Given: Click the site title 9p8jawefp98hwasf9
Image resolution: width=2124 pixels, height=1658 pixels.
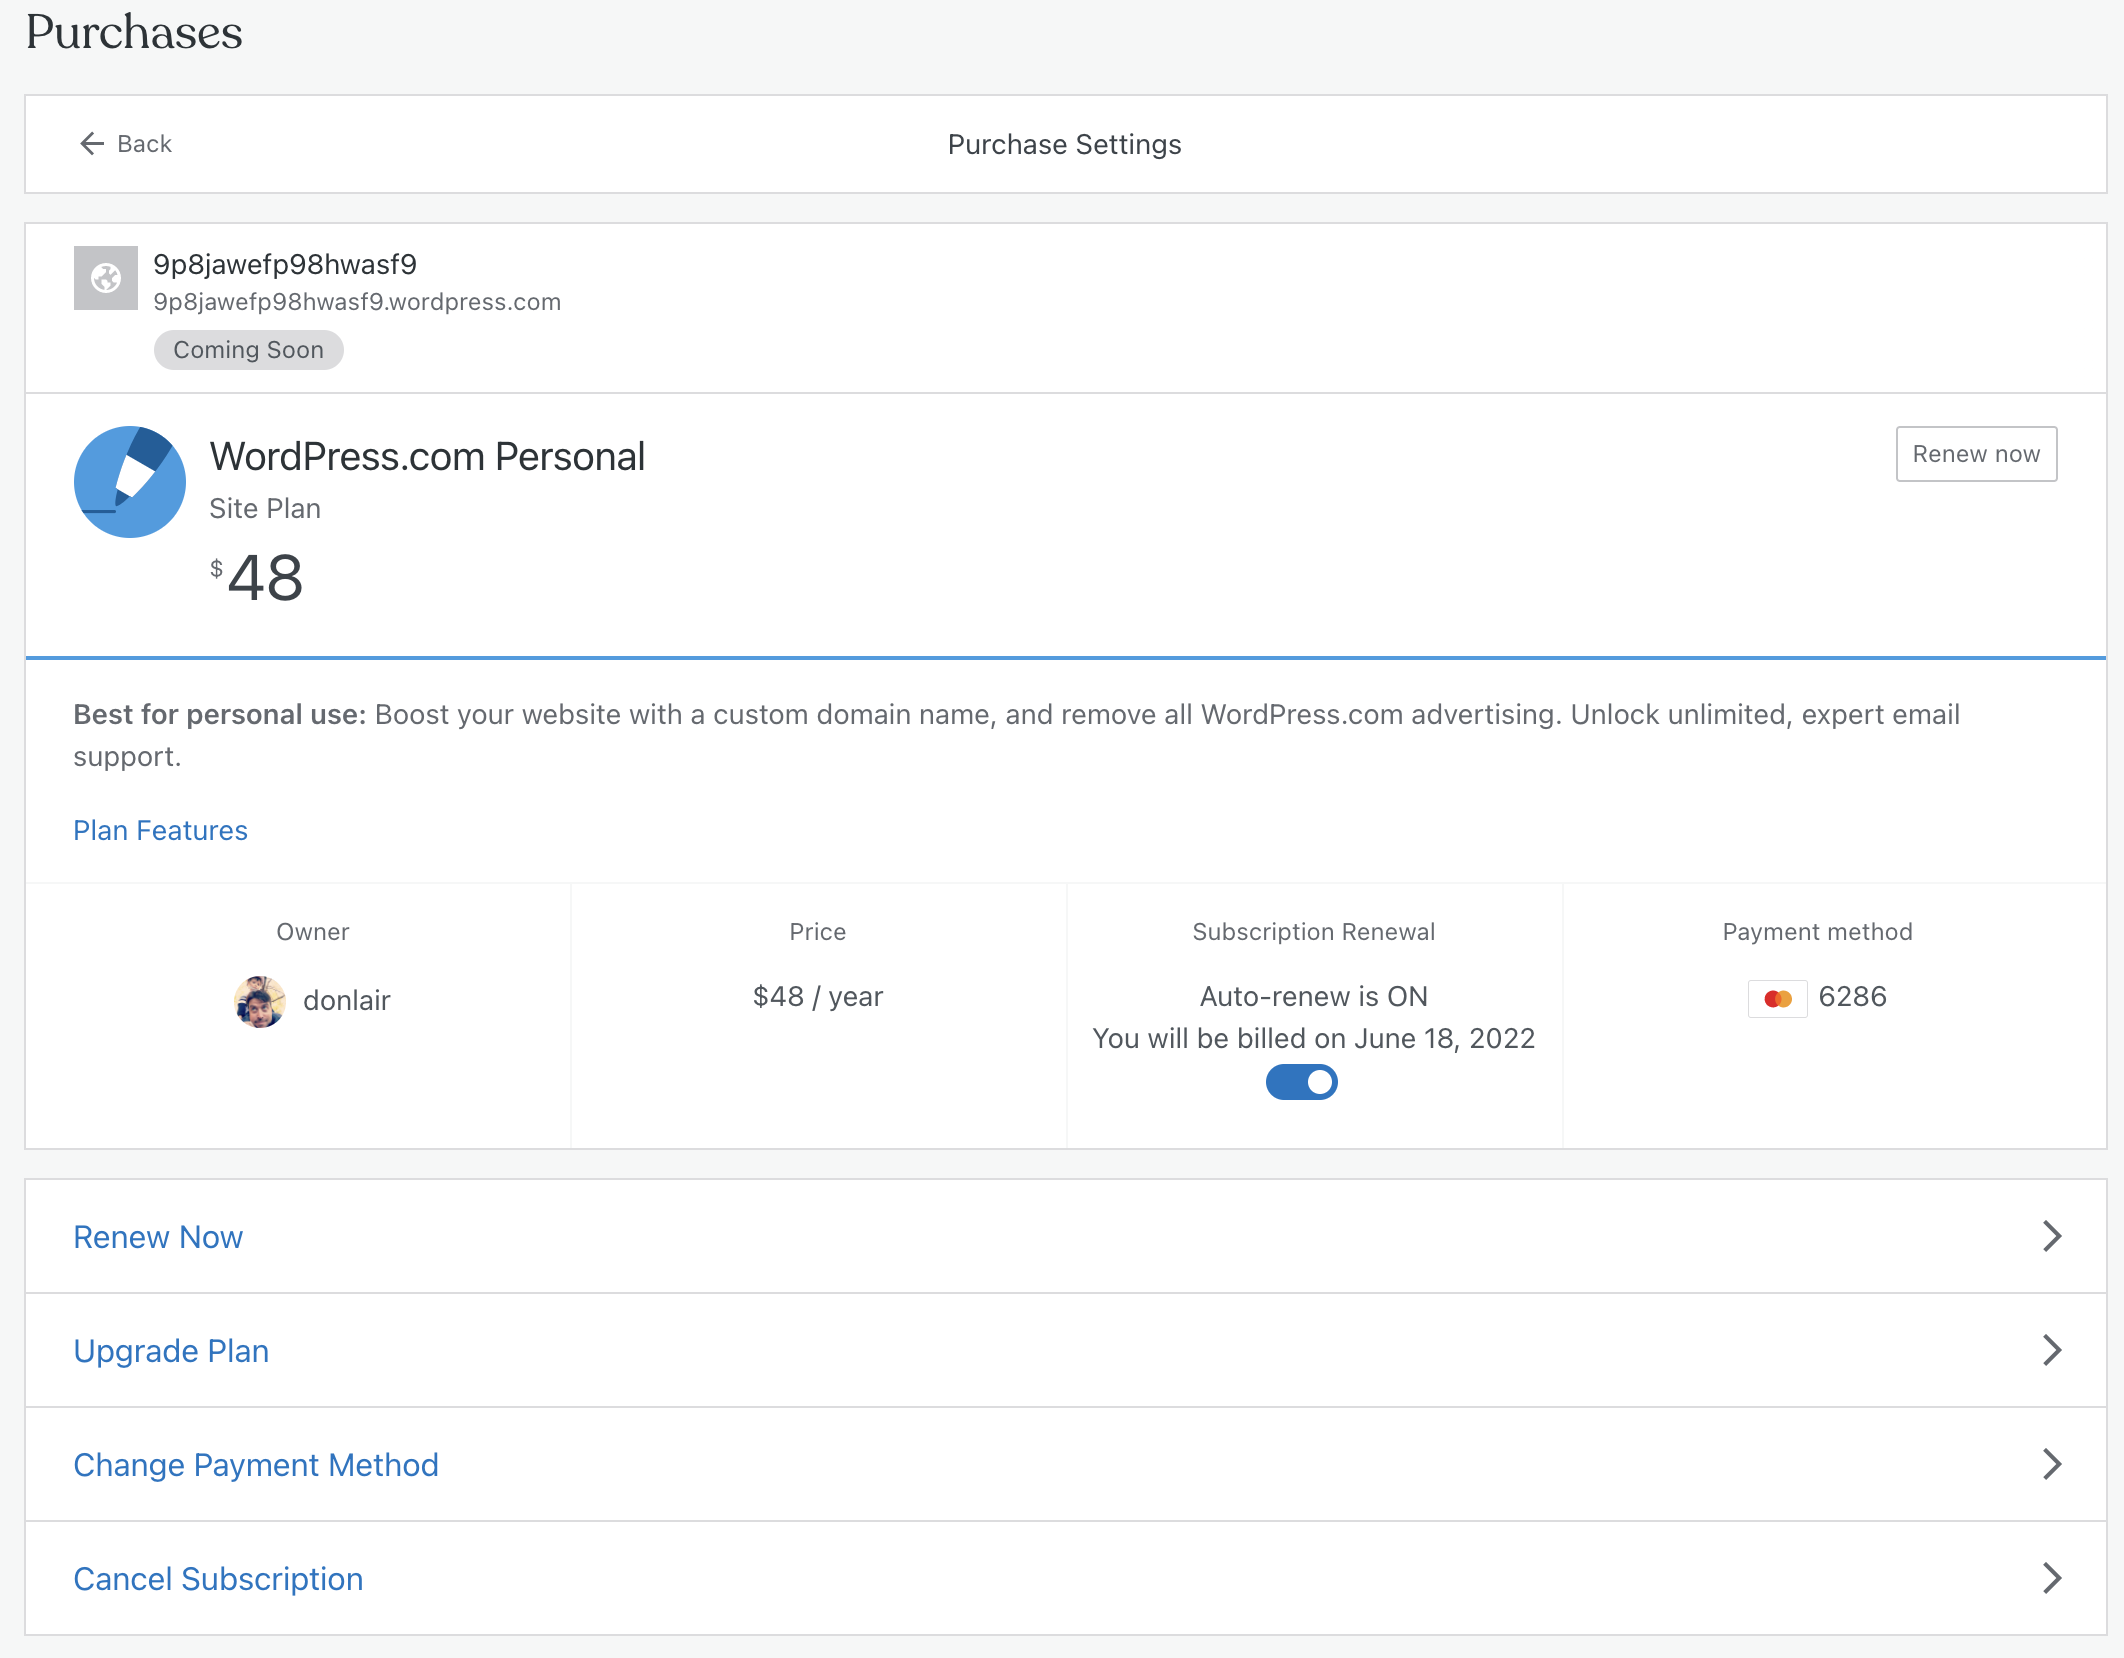Looking at the screenshot, I should click(x=285, y=264).
